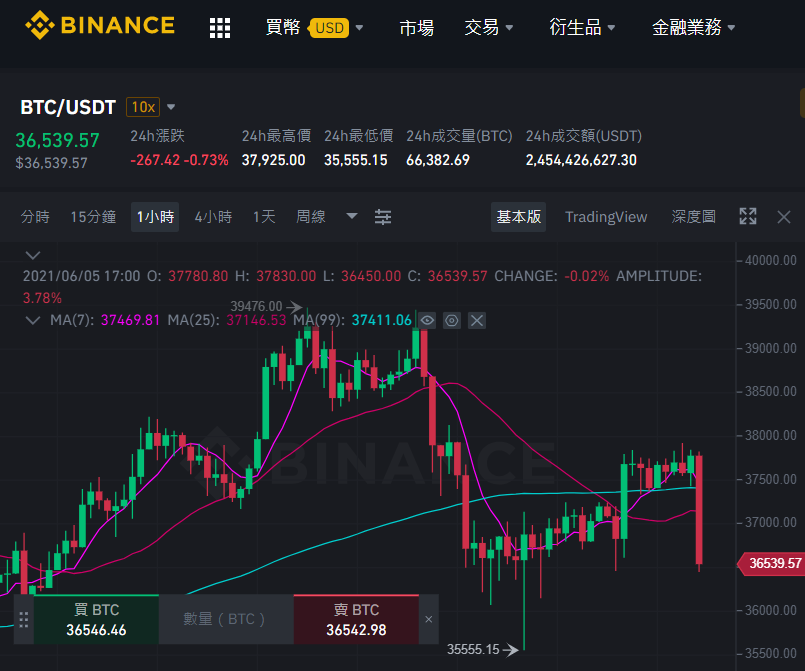
Task: Select the 1小時 interval
Action: [x=155, y=217]
